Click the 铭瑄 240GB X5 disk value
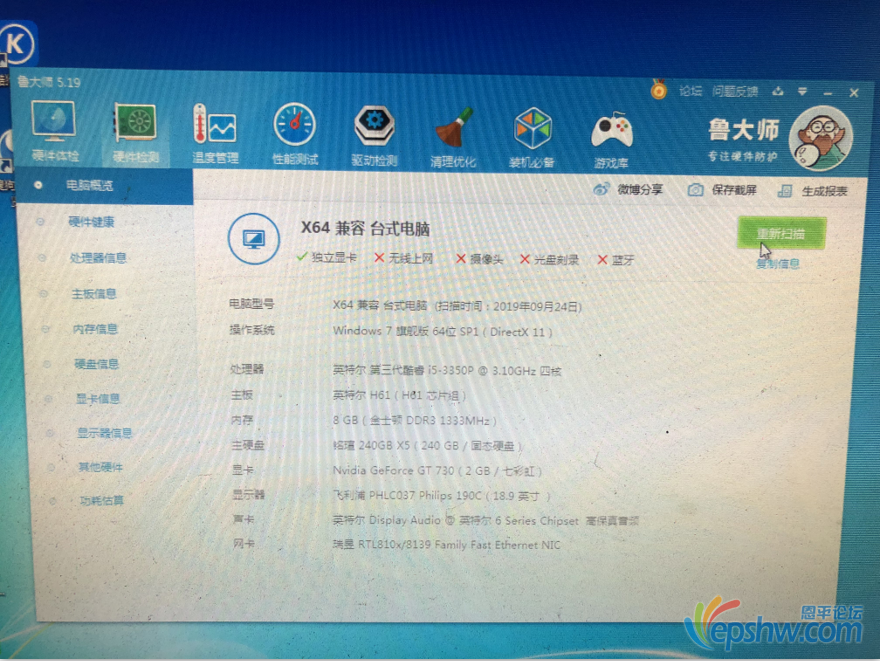Screen dimensions: 880x661 point(428,446)
